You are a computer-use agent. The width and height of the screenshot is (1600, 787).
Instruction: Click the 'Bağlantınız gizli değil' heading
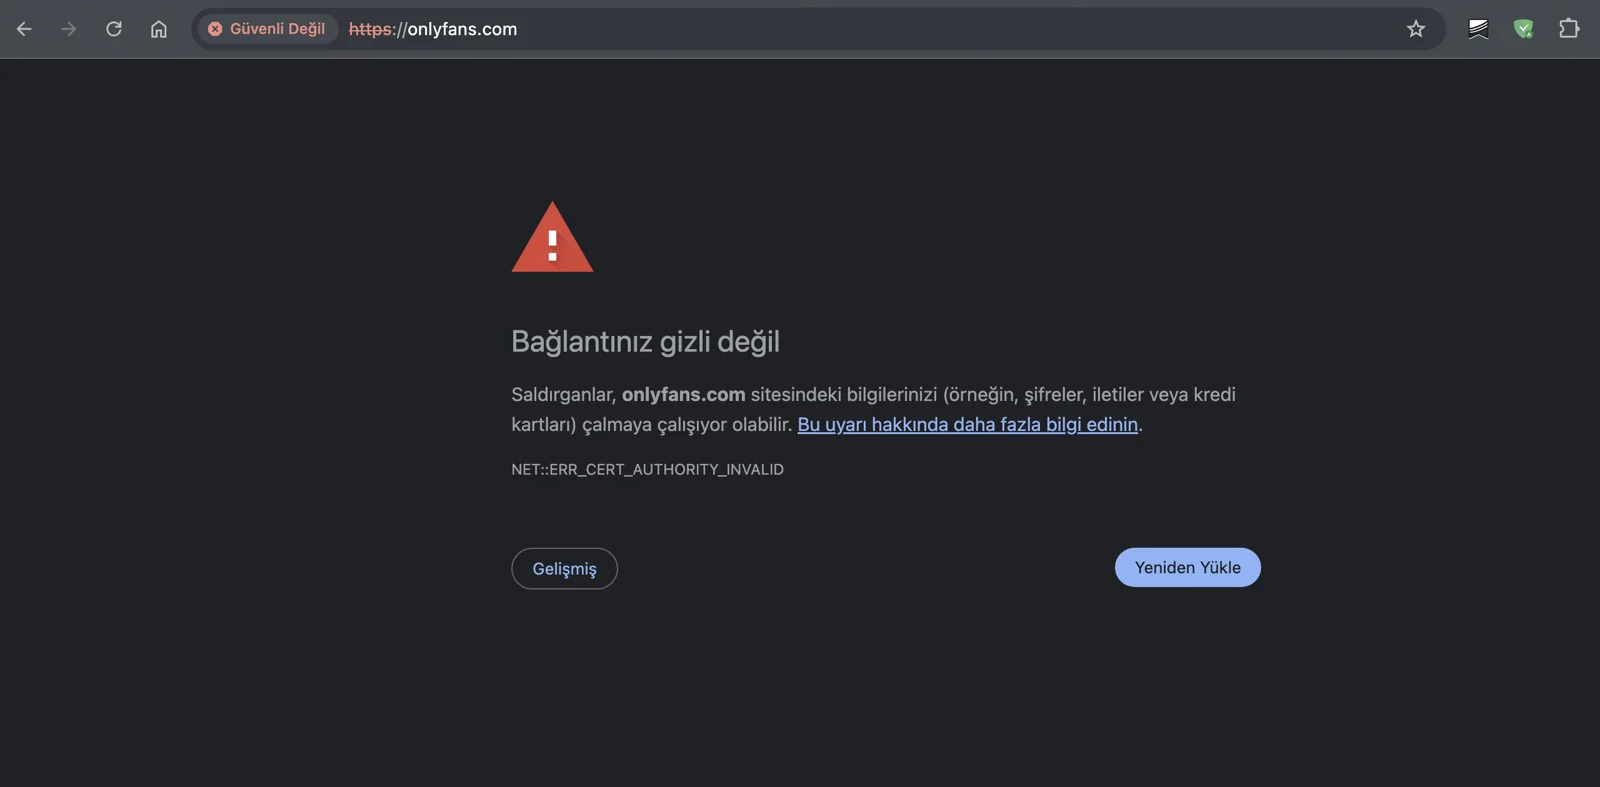(645, 342)
